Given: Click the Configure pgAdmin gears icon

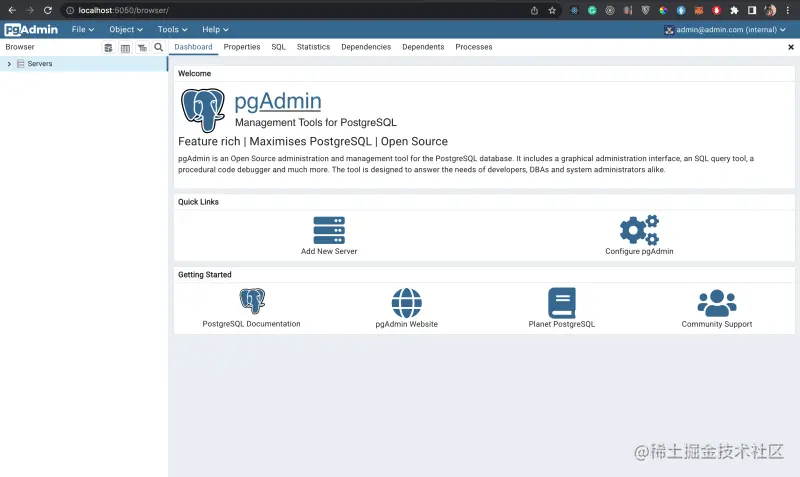Looking at the screenshot, I should coord(639,230).
